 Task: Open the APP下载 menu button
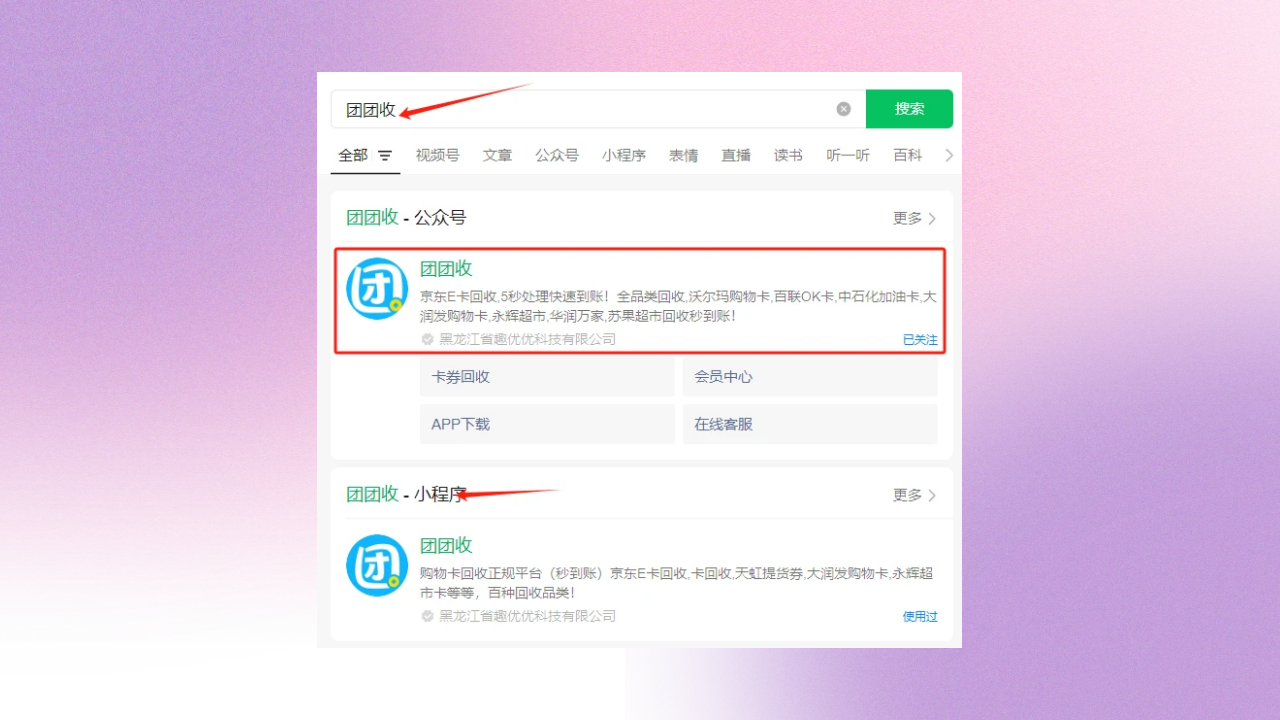(547, 424)
